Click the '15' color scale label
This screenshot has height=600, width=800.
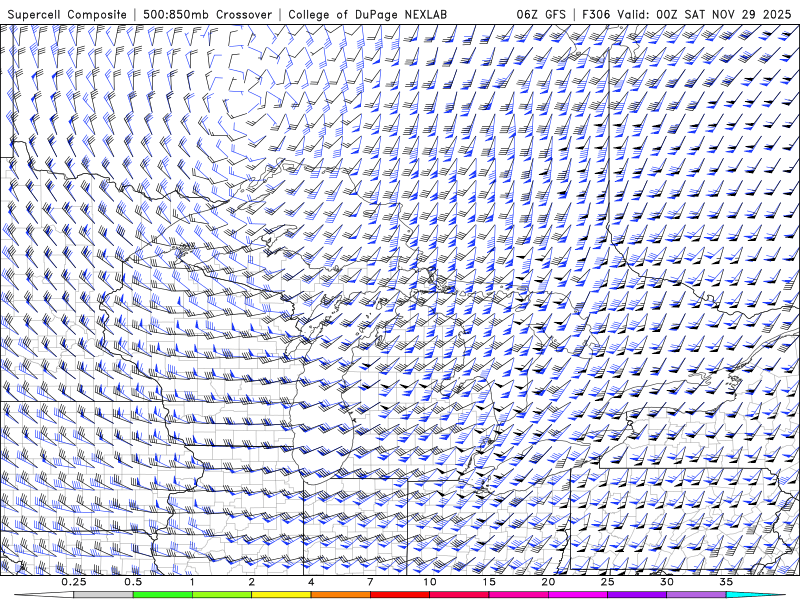click(489, 582)
